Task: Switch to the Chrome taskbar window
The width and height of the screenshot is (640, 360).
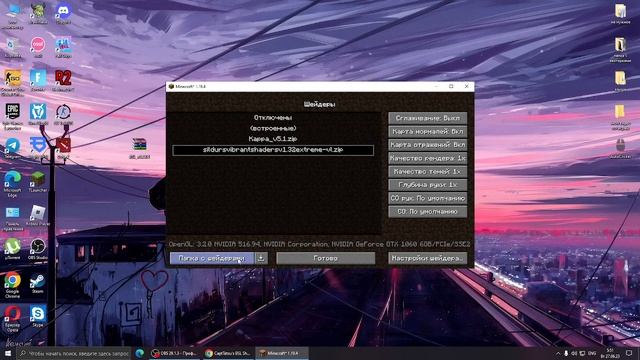Action: (x=228, y=353)
